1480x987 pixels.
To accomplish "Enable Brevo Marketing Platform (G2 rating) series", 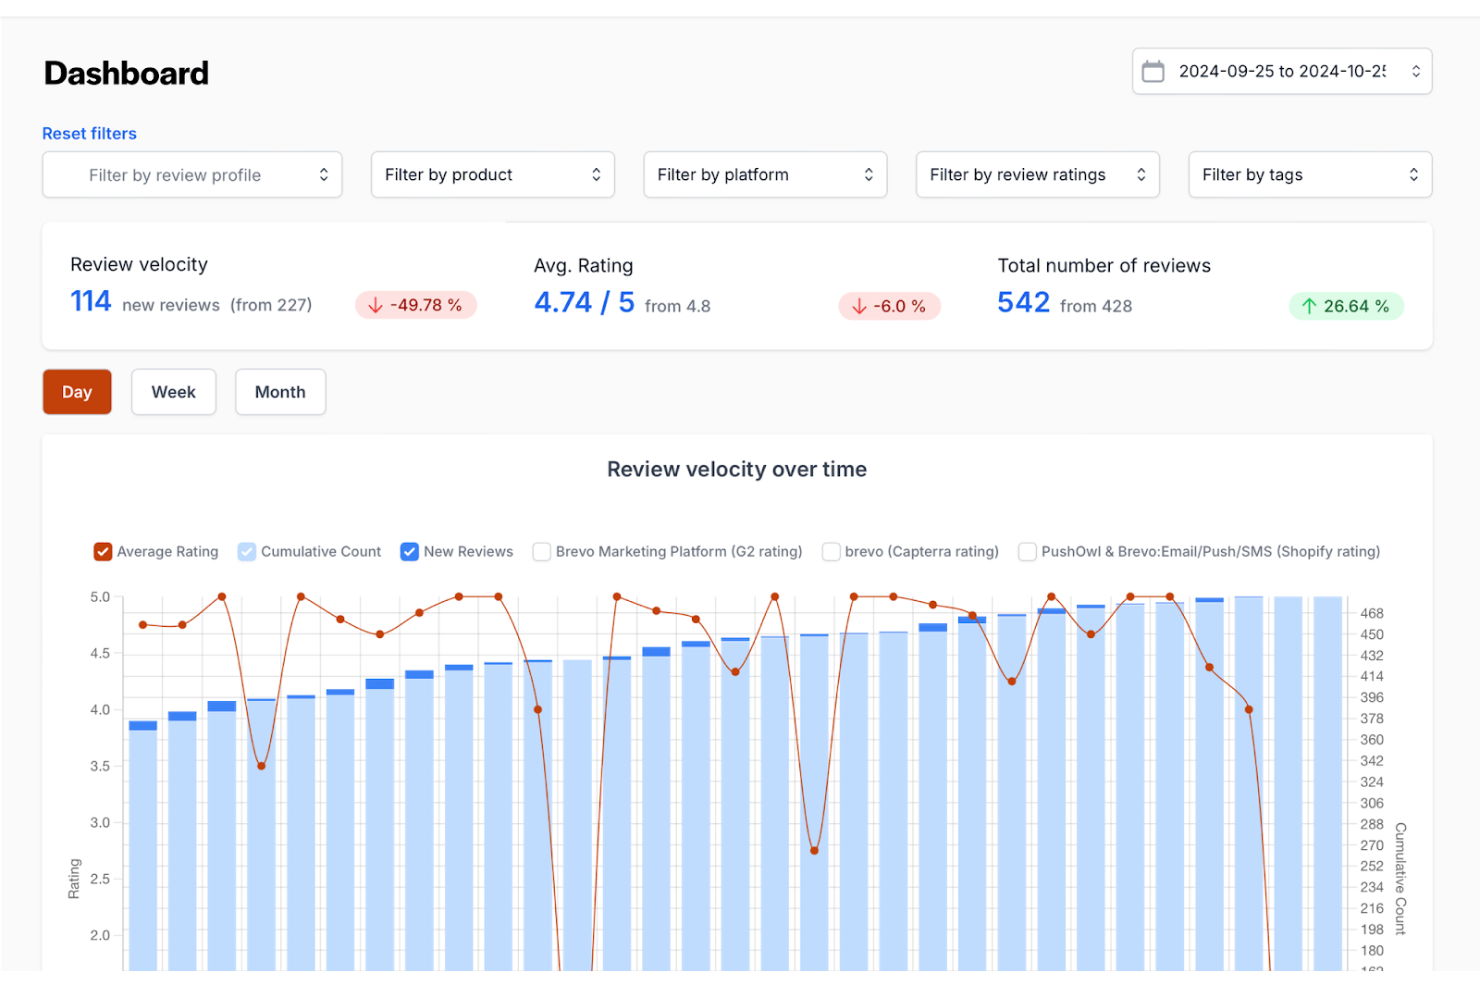I will 542,552.
